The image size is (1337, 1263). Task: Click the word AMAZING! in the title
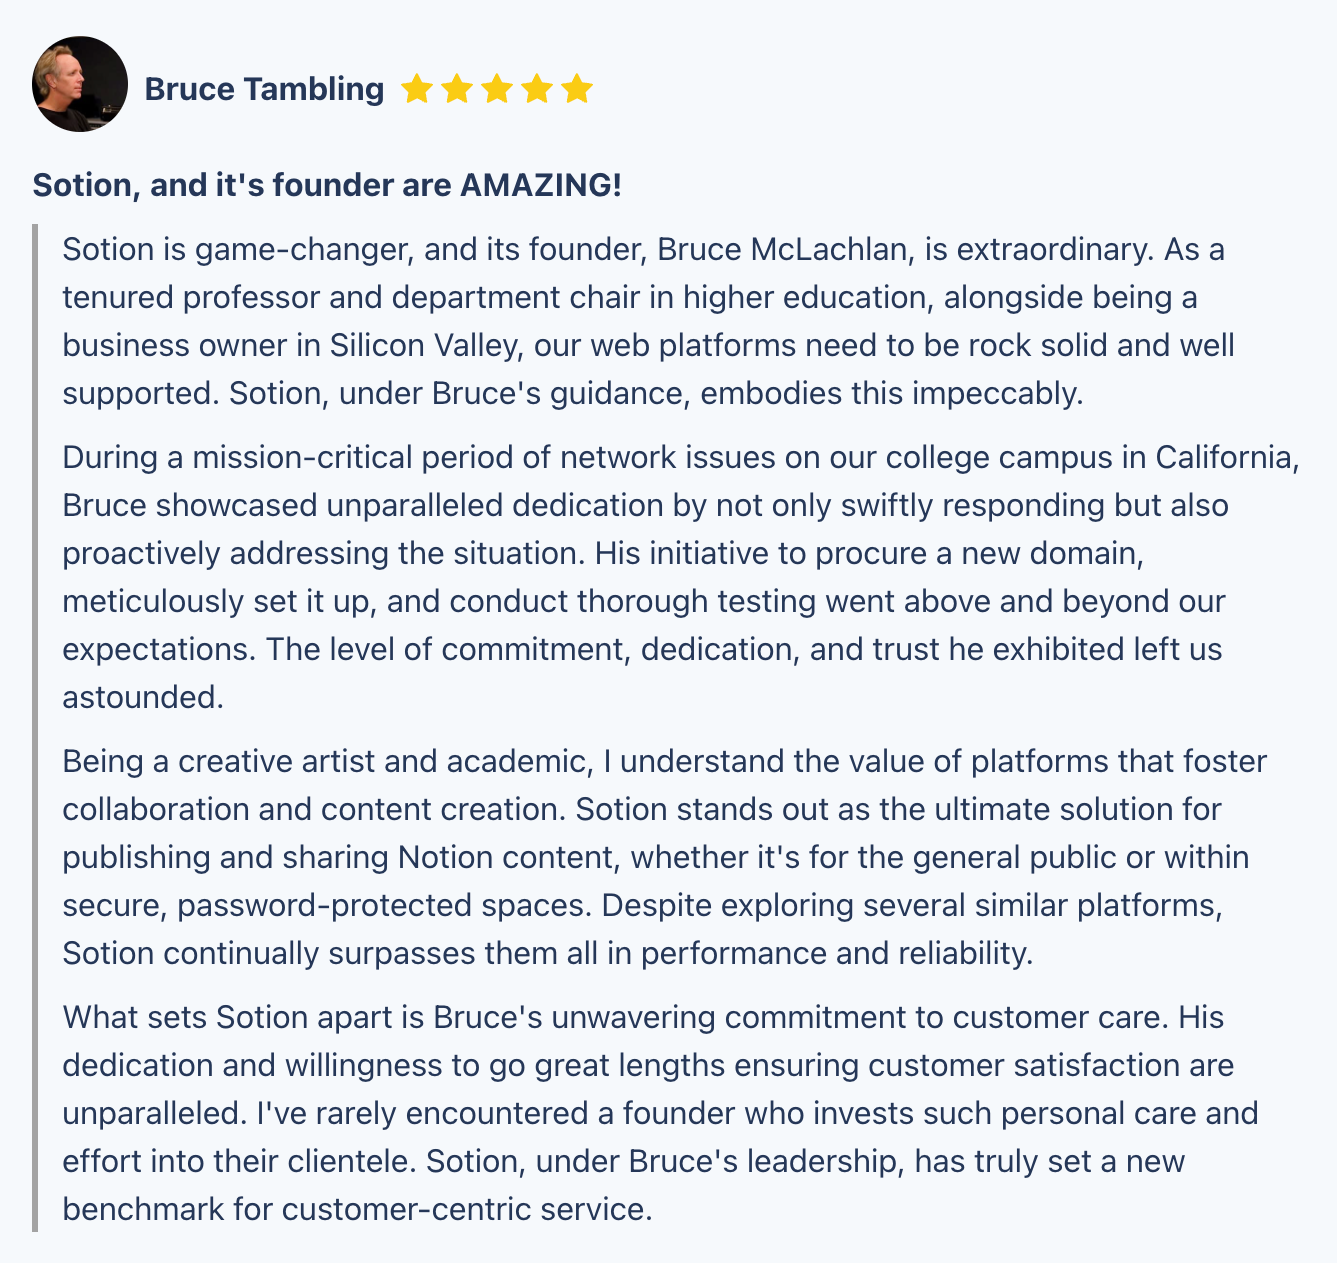(540, 185)
